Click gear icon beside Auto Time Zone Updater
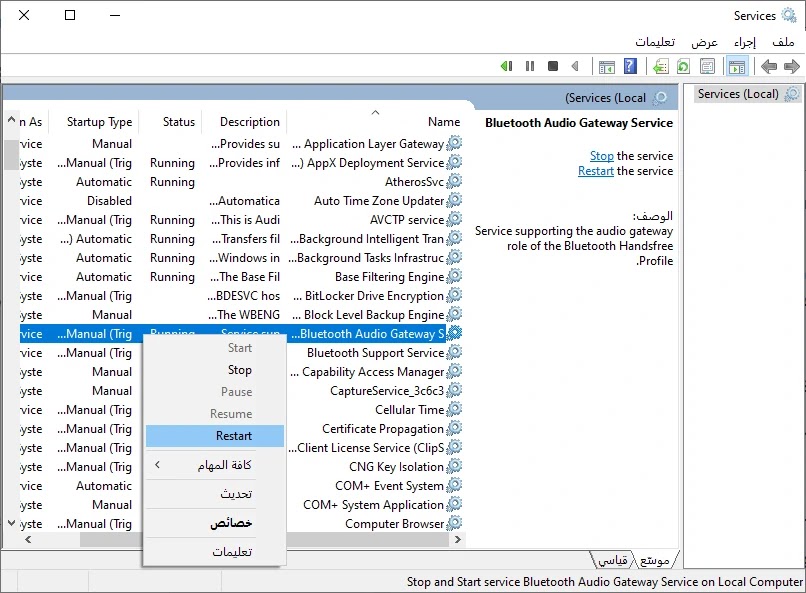 [x=454, y=200]
